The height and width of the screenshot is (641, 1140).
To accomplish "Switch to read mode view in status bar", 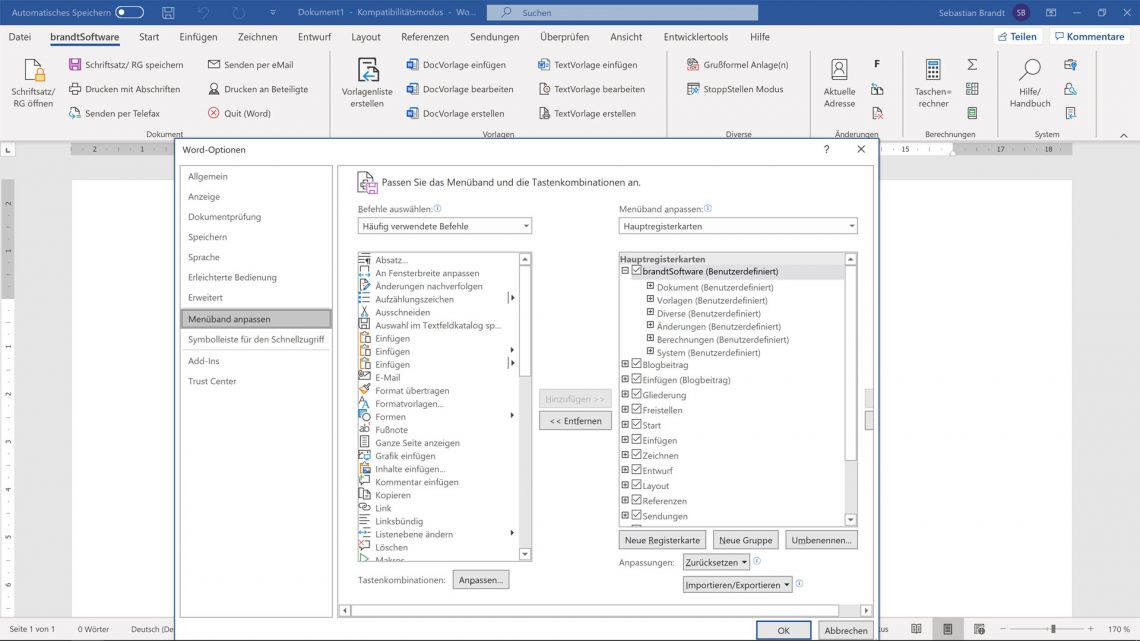I will [x=916, y=629].
